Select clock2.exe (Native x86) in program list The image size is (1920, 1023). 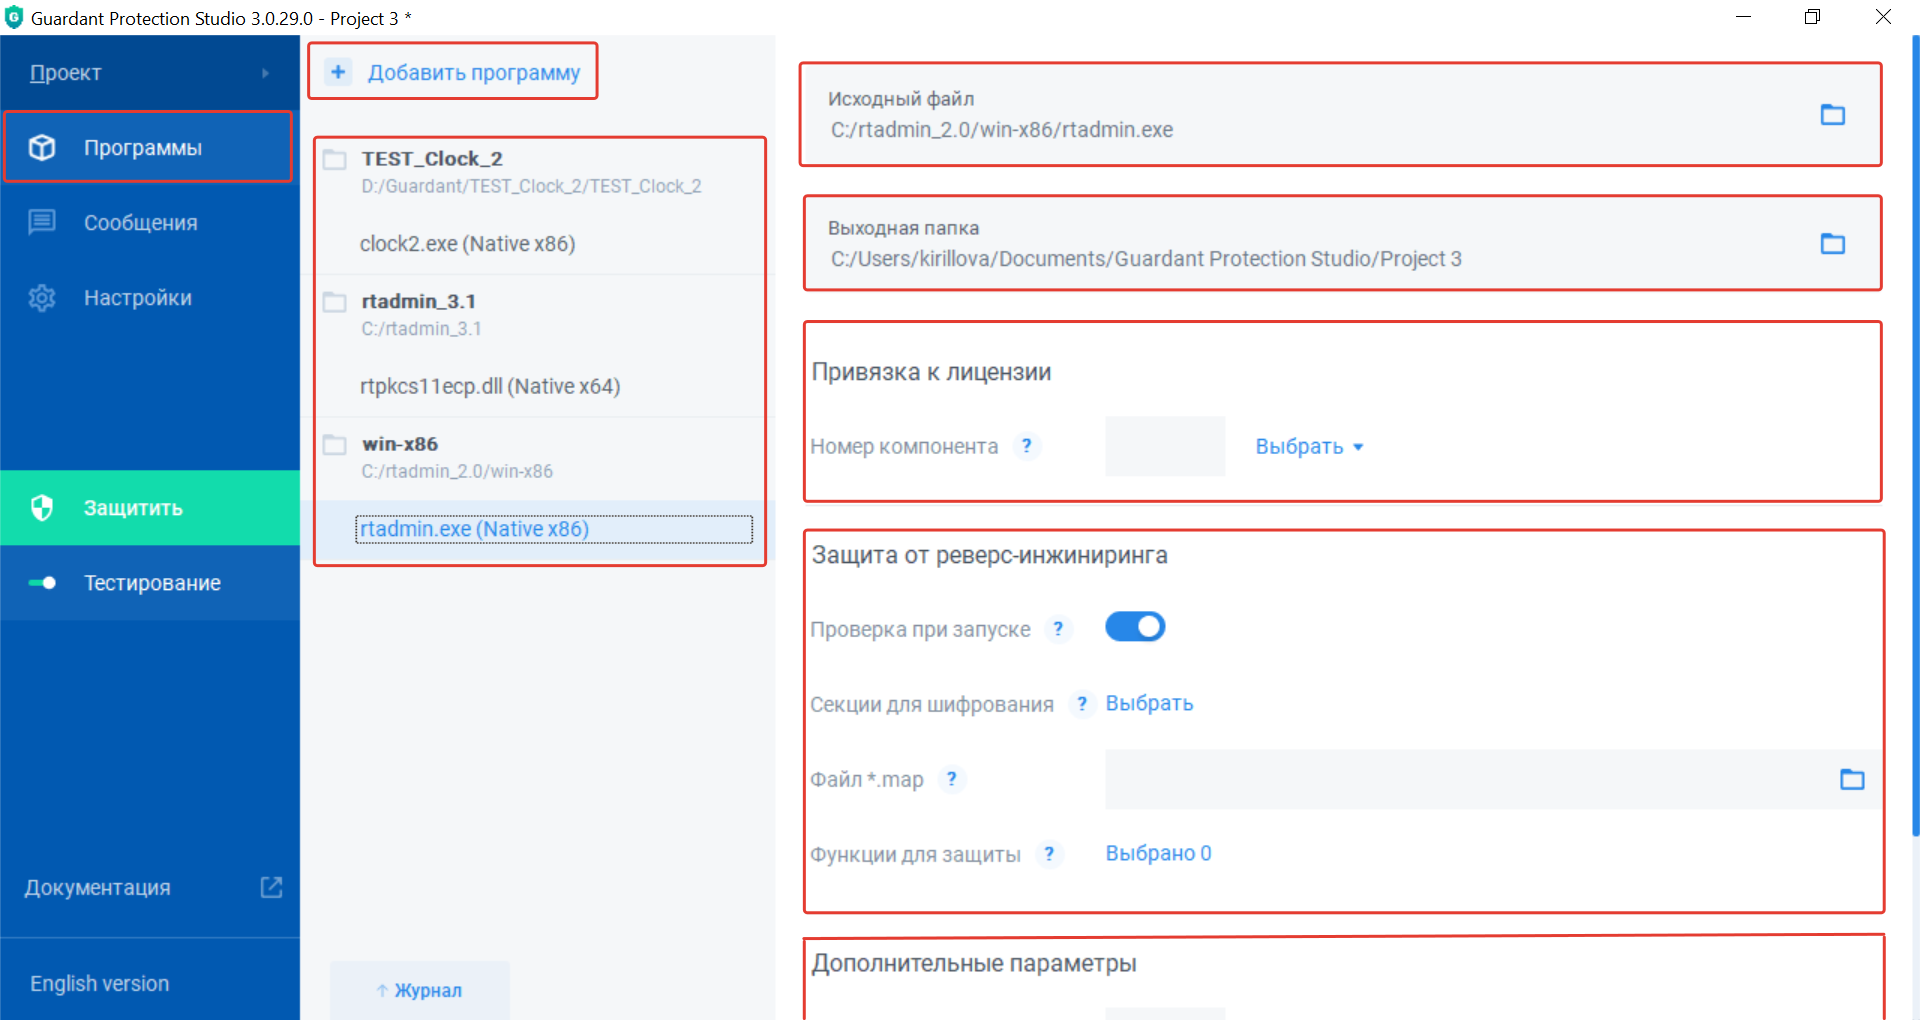coord(467,244)
